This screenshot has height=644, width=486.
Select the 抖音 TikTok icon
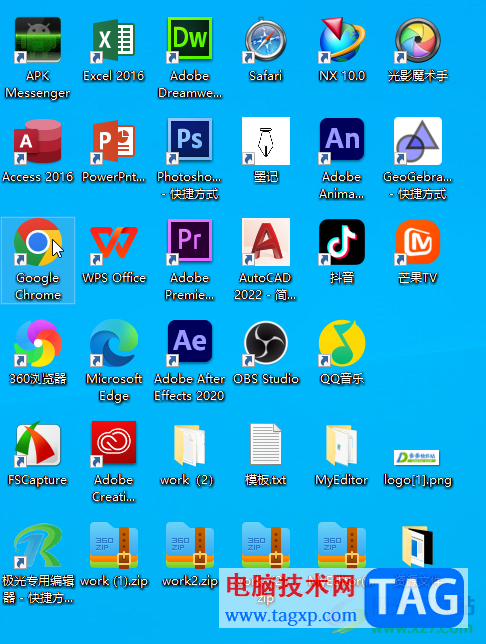coord(342,242)
